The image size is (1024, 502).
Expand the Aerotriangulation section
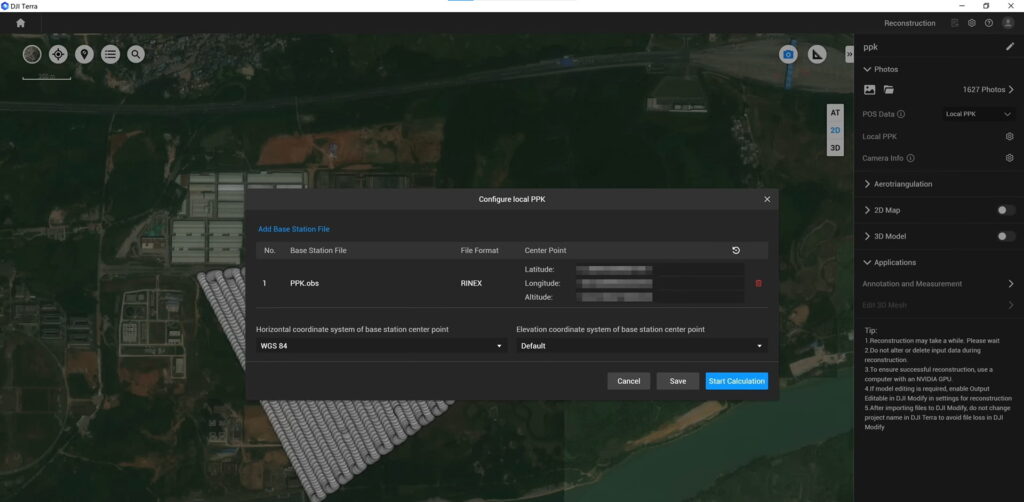867,184
